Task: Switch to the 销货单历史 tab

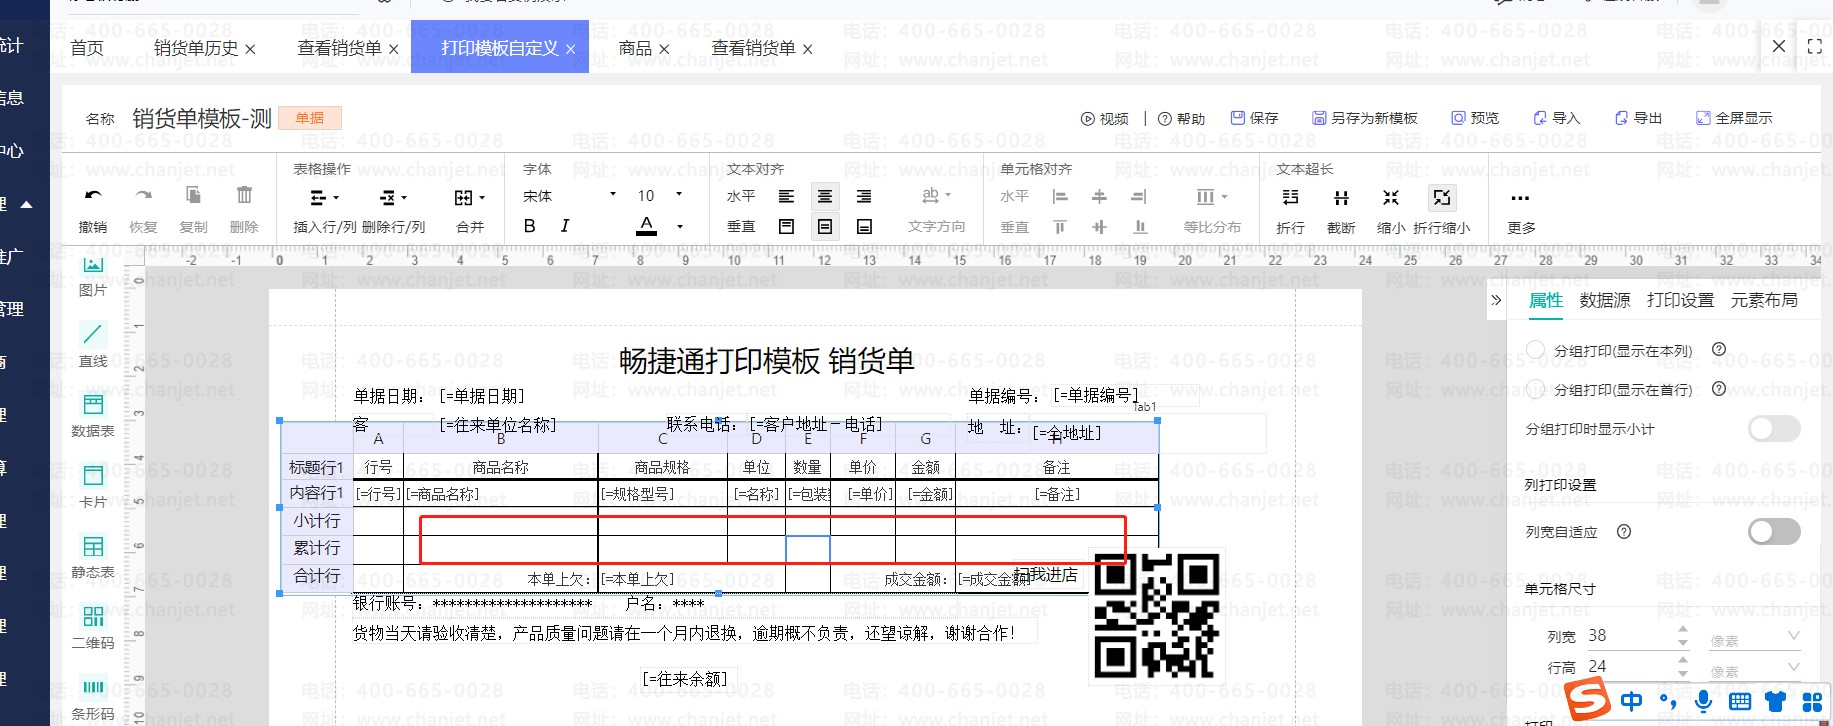Action: [196, 48]
